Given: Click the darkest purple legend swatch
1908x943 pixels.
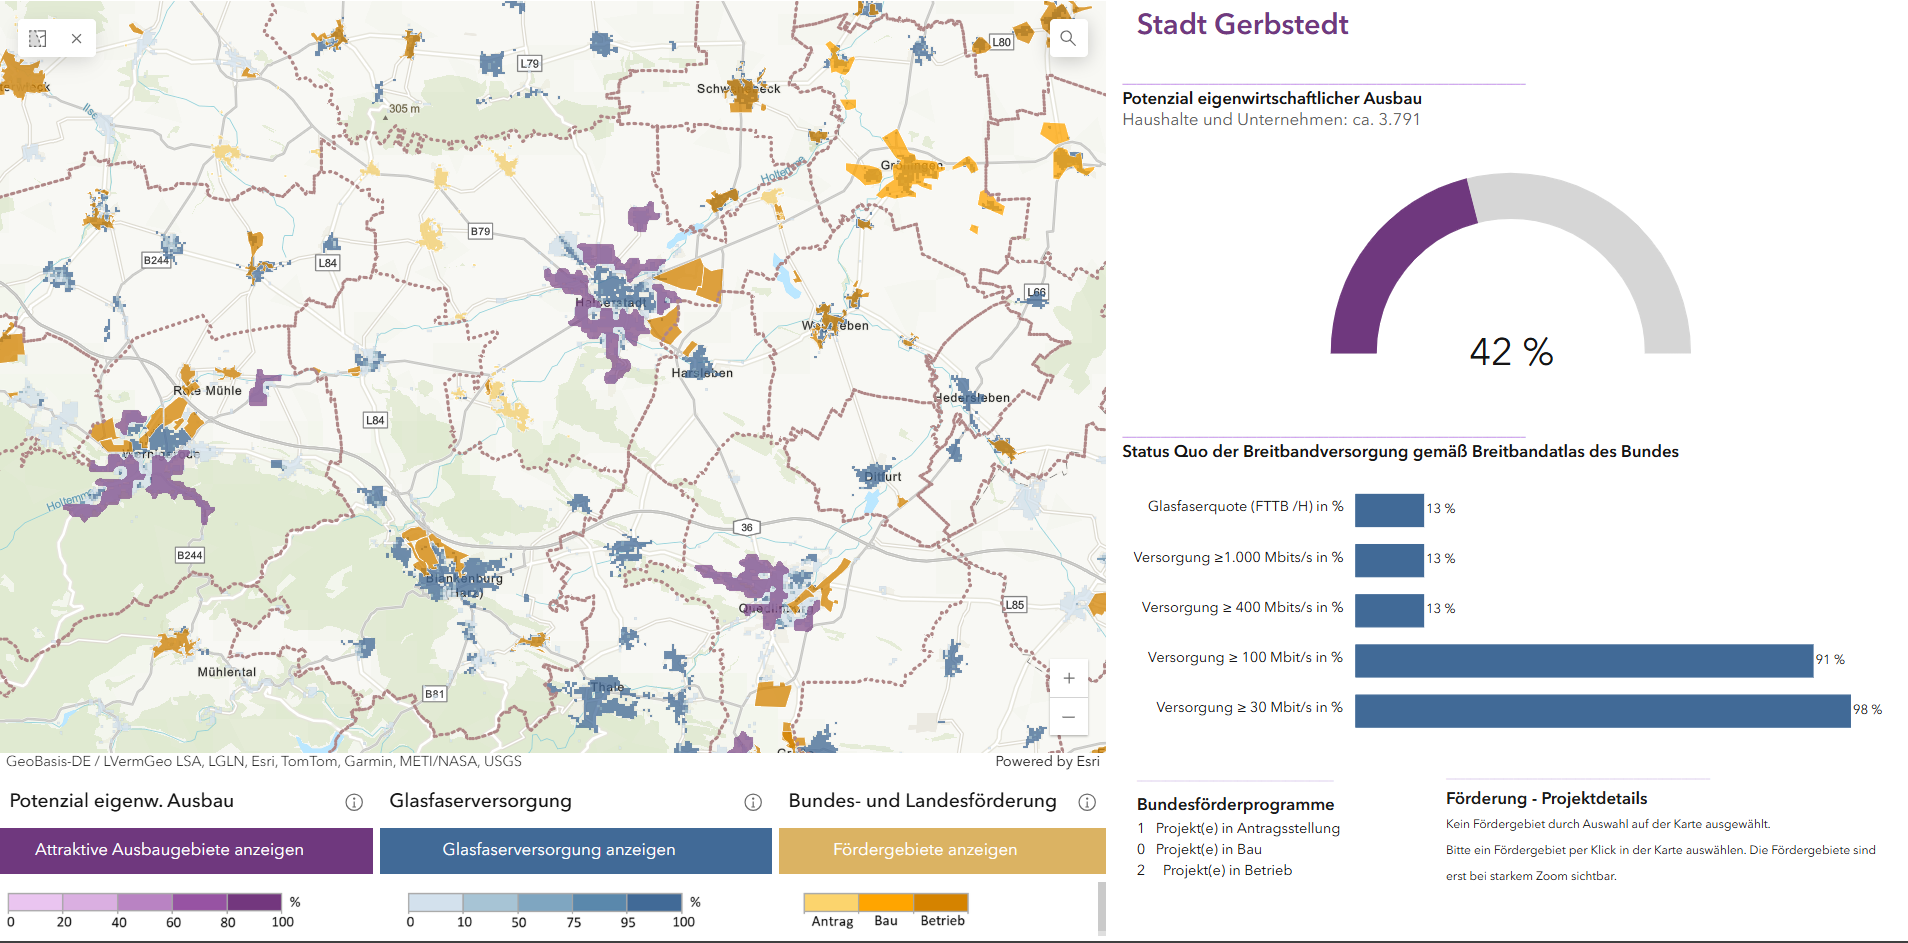Looking at the screenshot, I should pos(254,902).
